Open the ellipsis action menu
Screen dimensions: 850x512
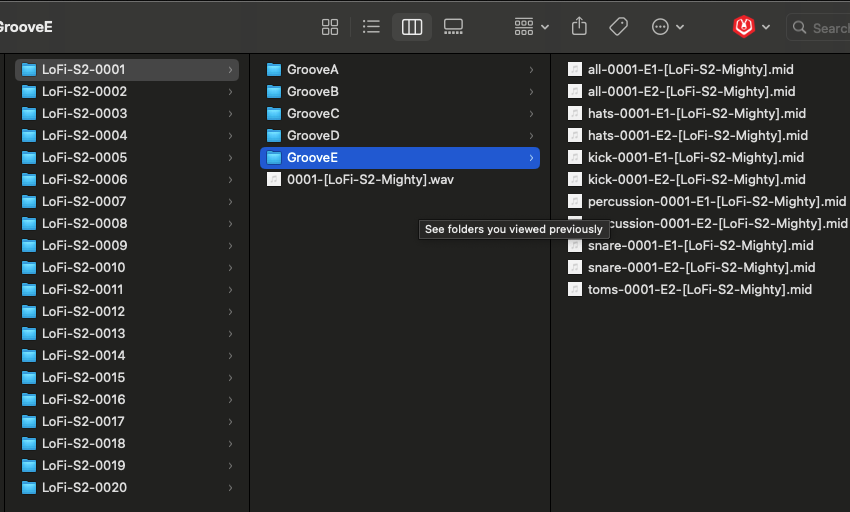click(667, 27)
